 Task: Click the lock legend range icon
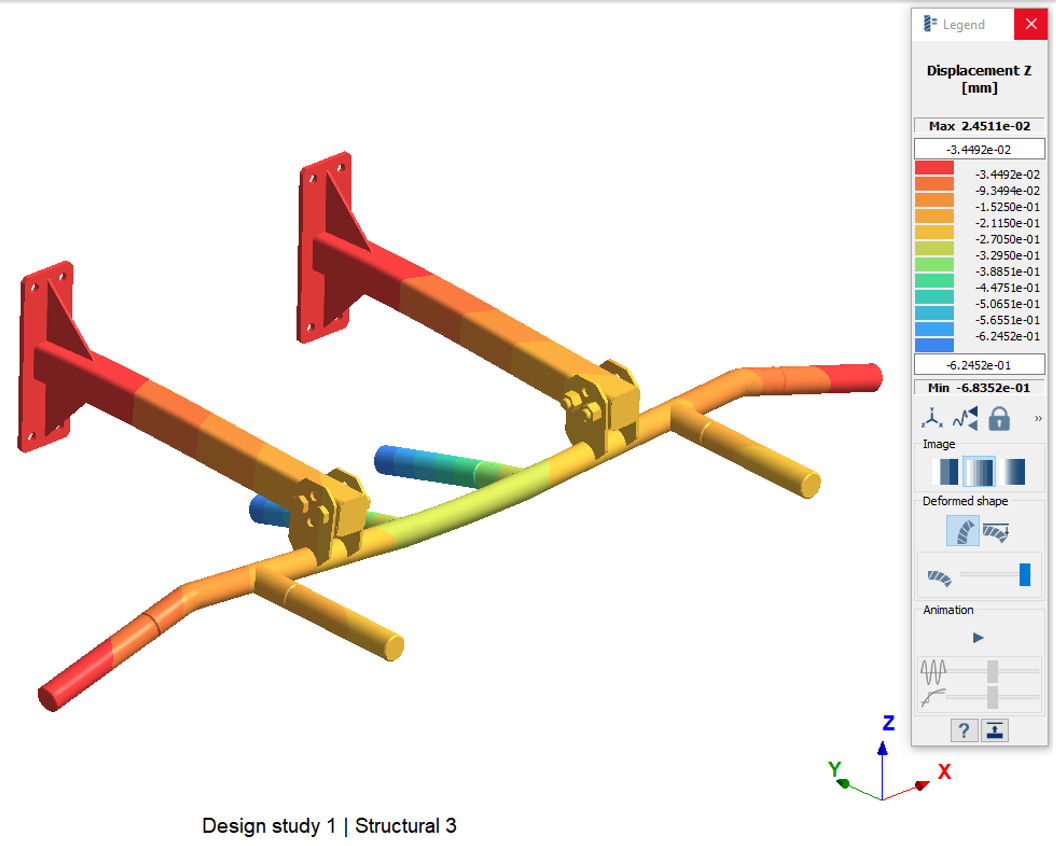click(x=998, y=418)
